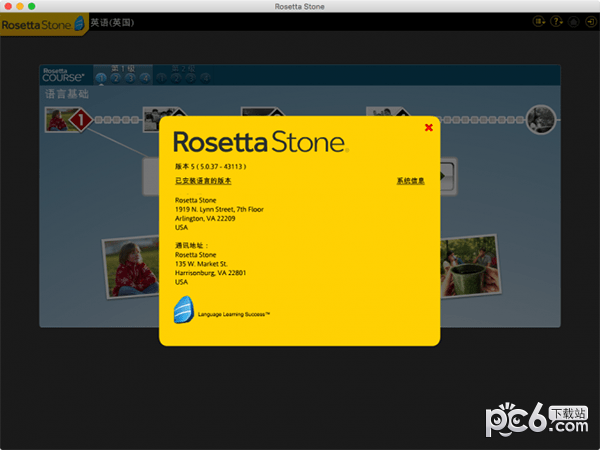Select unit 2 of Level 1
The height and width of the screenshot is (450, 600).
(x=116, y=78)
